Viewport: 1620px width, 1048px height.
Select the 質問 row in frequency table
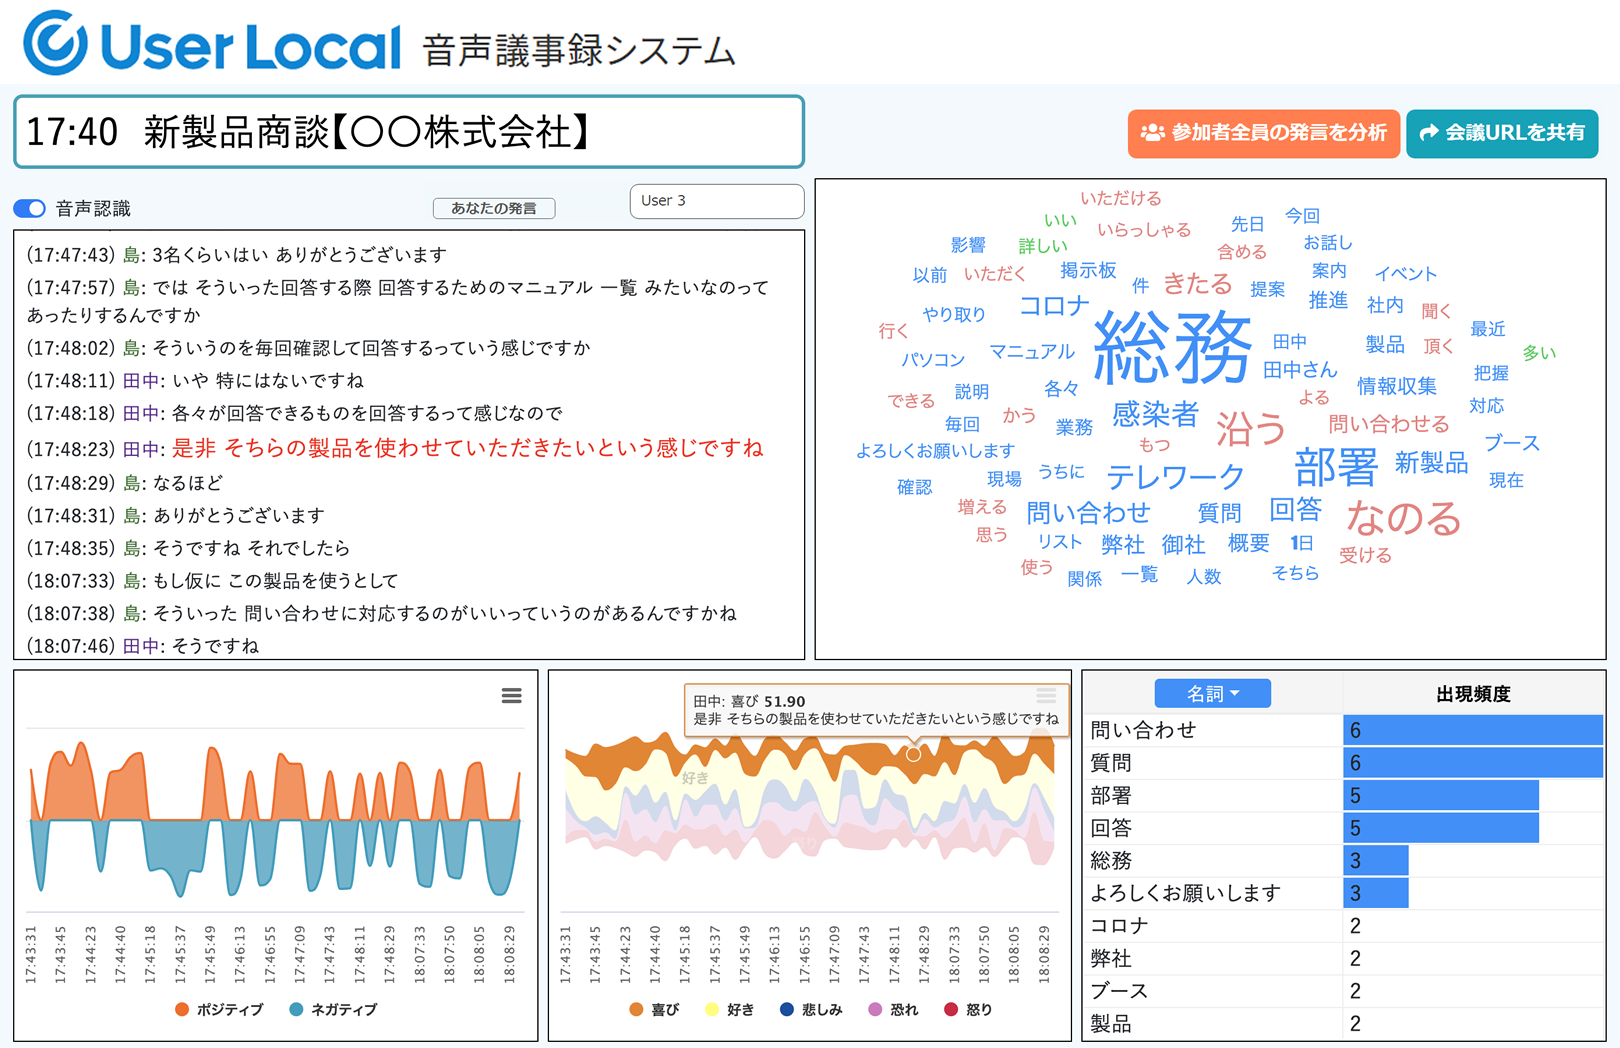pos(1344,763)
